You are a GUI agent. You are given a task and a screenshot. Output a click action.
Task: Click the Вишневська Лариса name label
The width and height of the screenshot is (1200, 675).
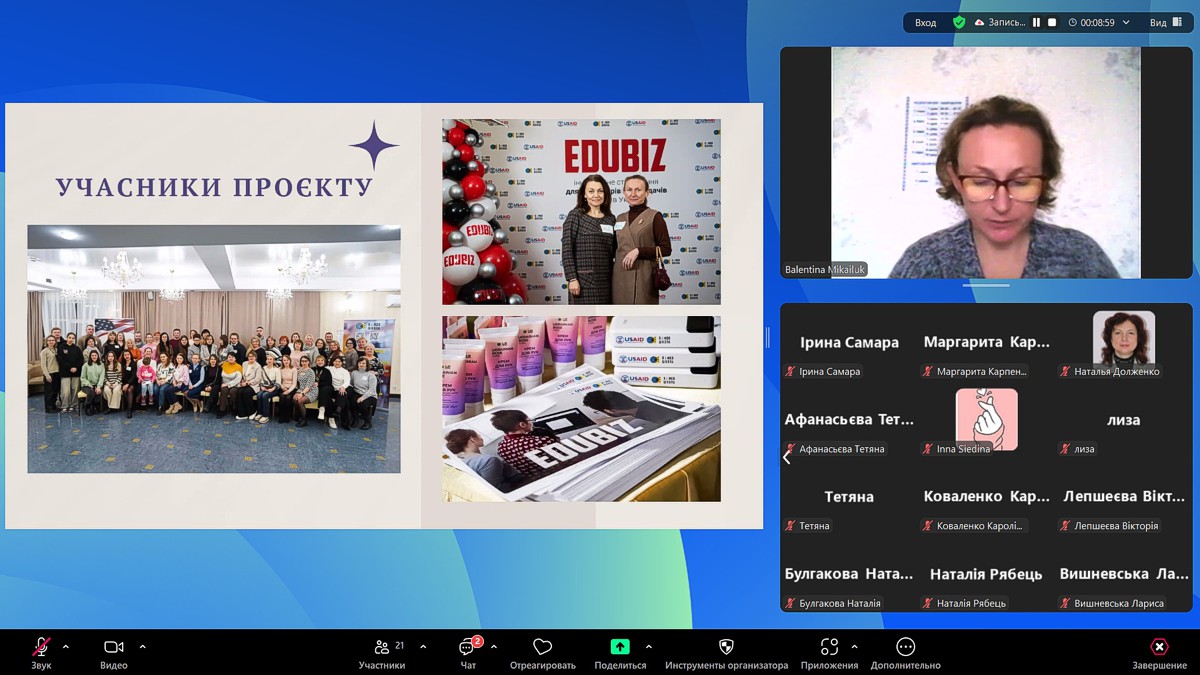pyautogui.click(x=1119, y=604)
